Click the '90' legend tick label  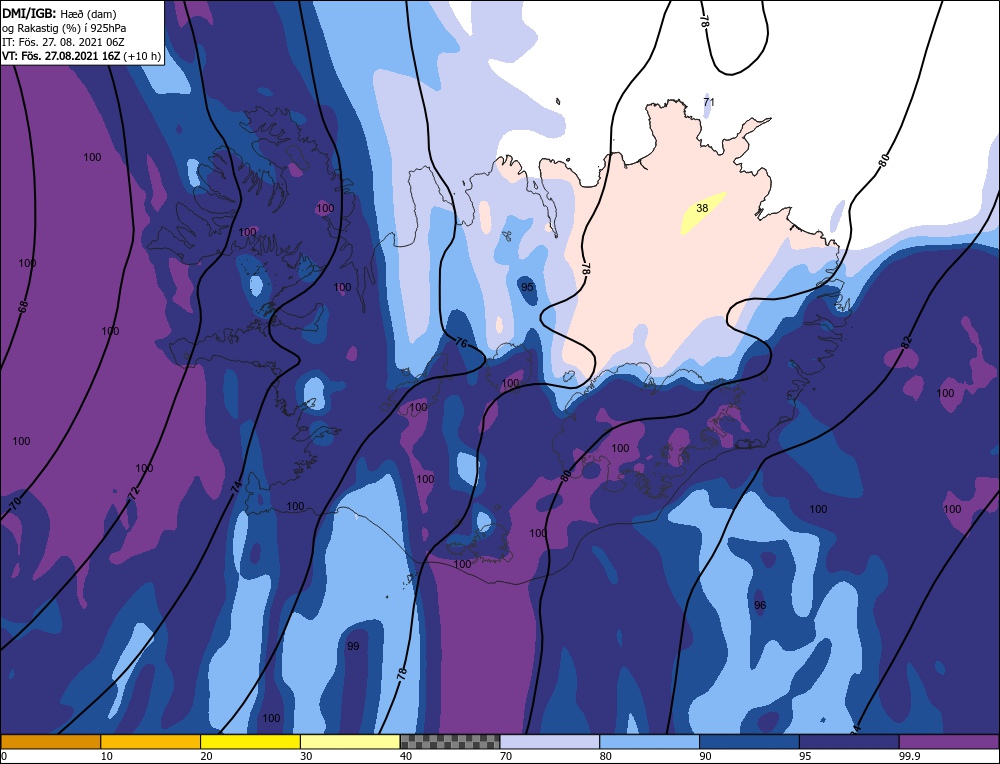point(705,756)
